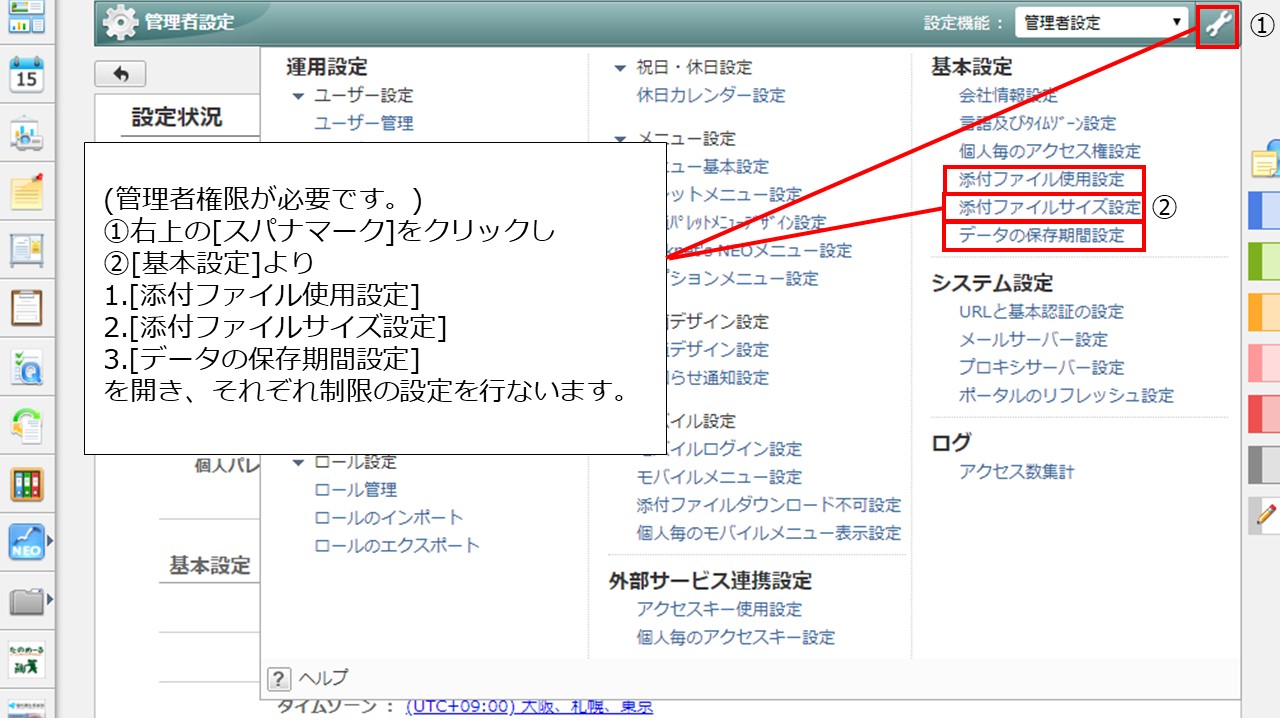Viewport: 1280px width, 720px height.
Task: Open the bulletin board icon
Action: pyautogui.click(x=27, y=251)
